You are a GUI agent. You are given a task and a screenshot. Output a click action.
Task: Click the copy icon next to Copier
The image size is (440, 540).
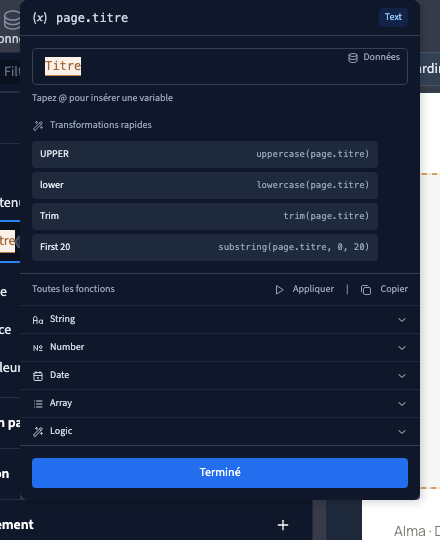click(366, 290)
